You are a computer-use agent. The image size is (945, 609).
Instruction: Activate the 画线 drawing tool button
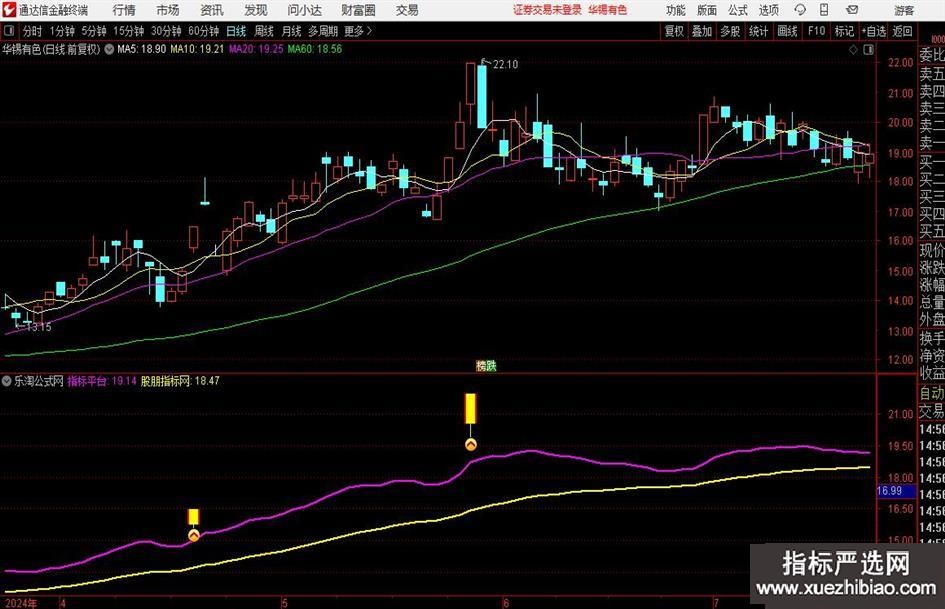[787, 31]
